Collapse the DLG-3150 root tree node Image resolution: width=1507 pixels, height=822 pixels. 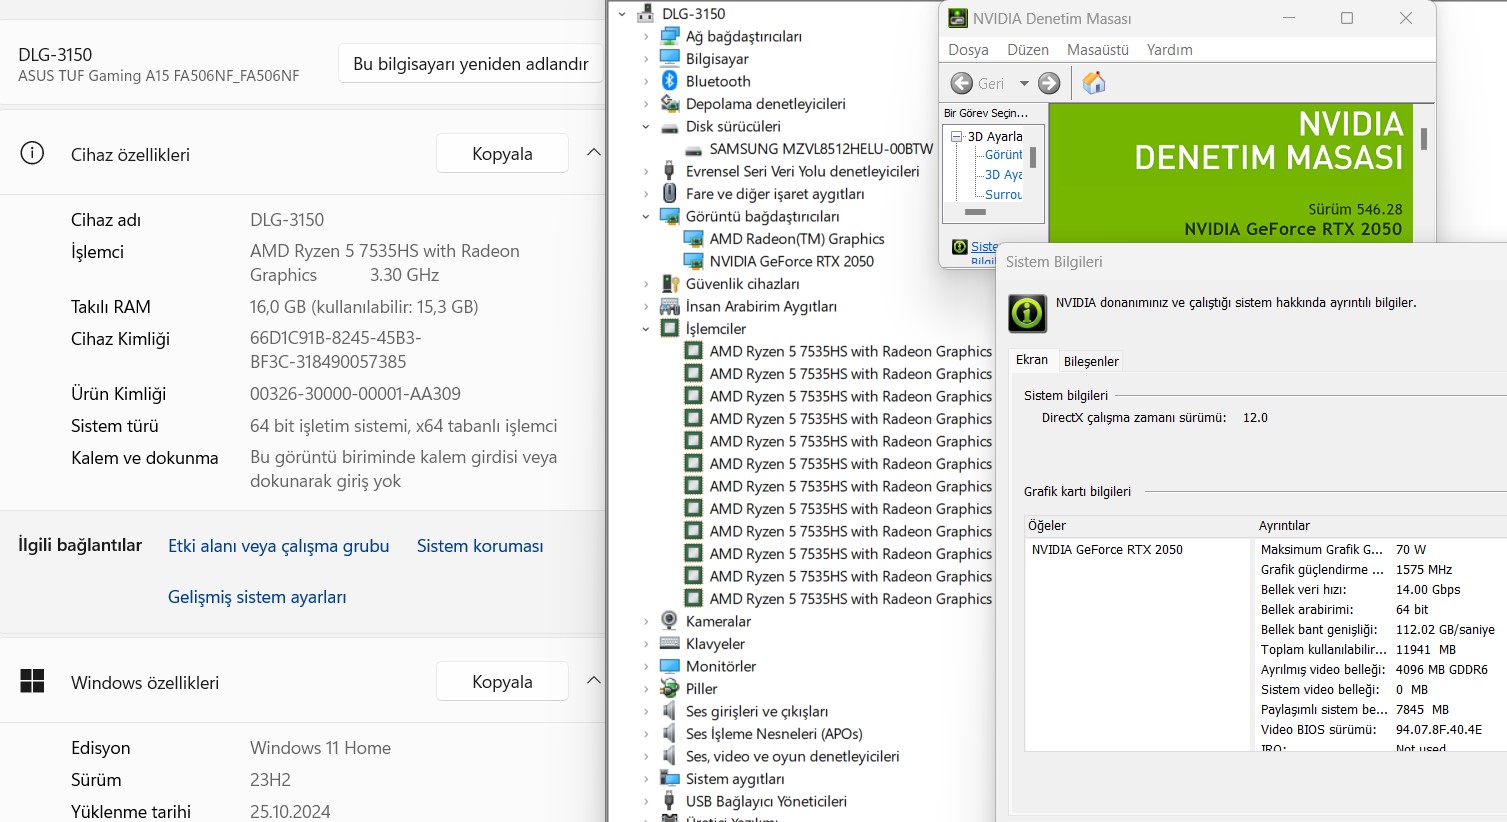point(622,14)
